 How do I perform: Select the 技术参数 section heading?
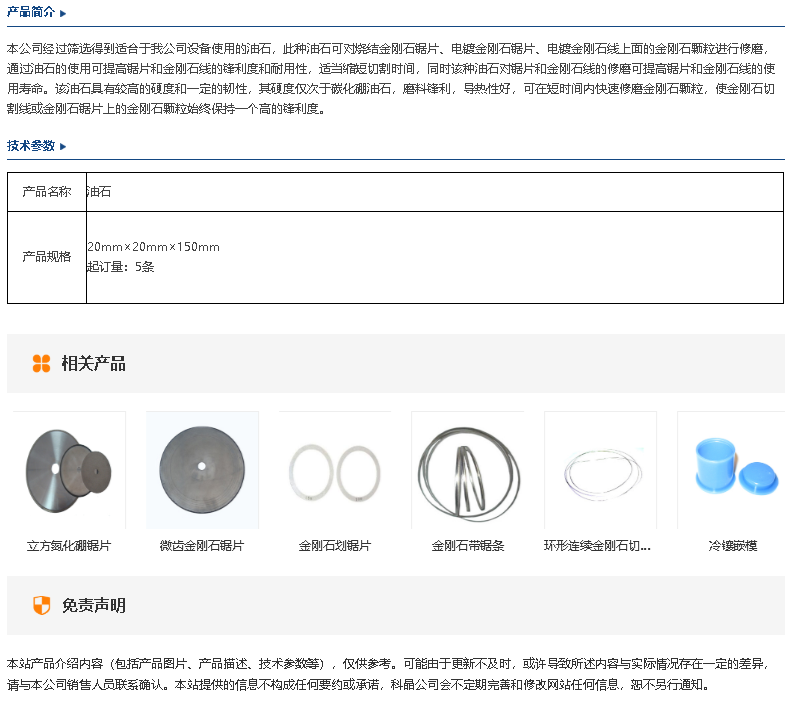coord(31,146)
